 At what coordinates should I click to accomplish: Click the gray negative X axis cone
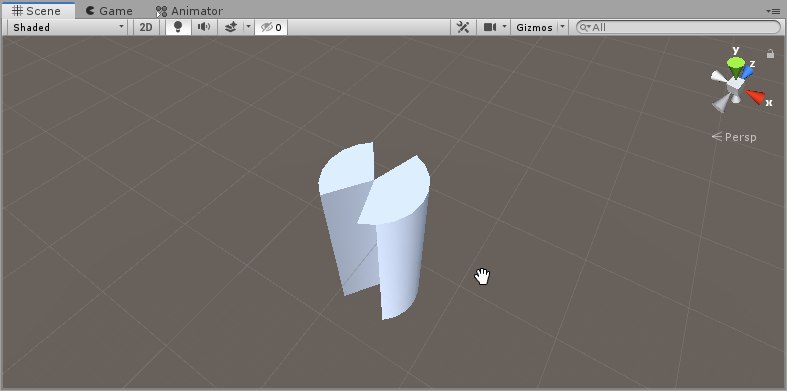(x=718, y=76)
